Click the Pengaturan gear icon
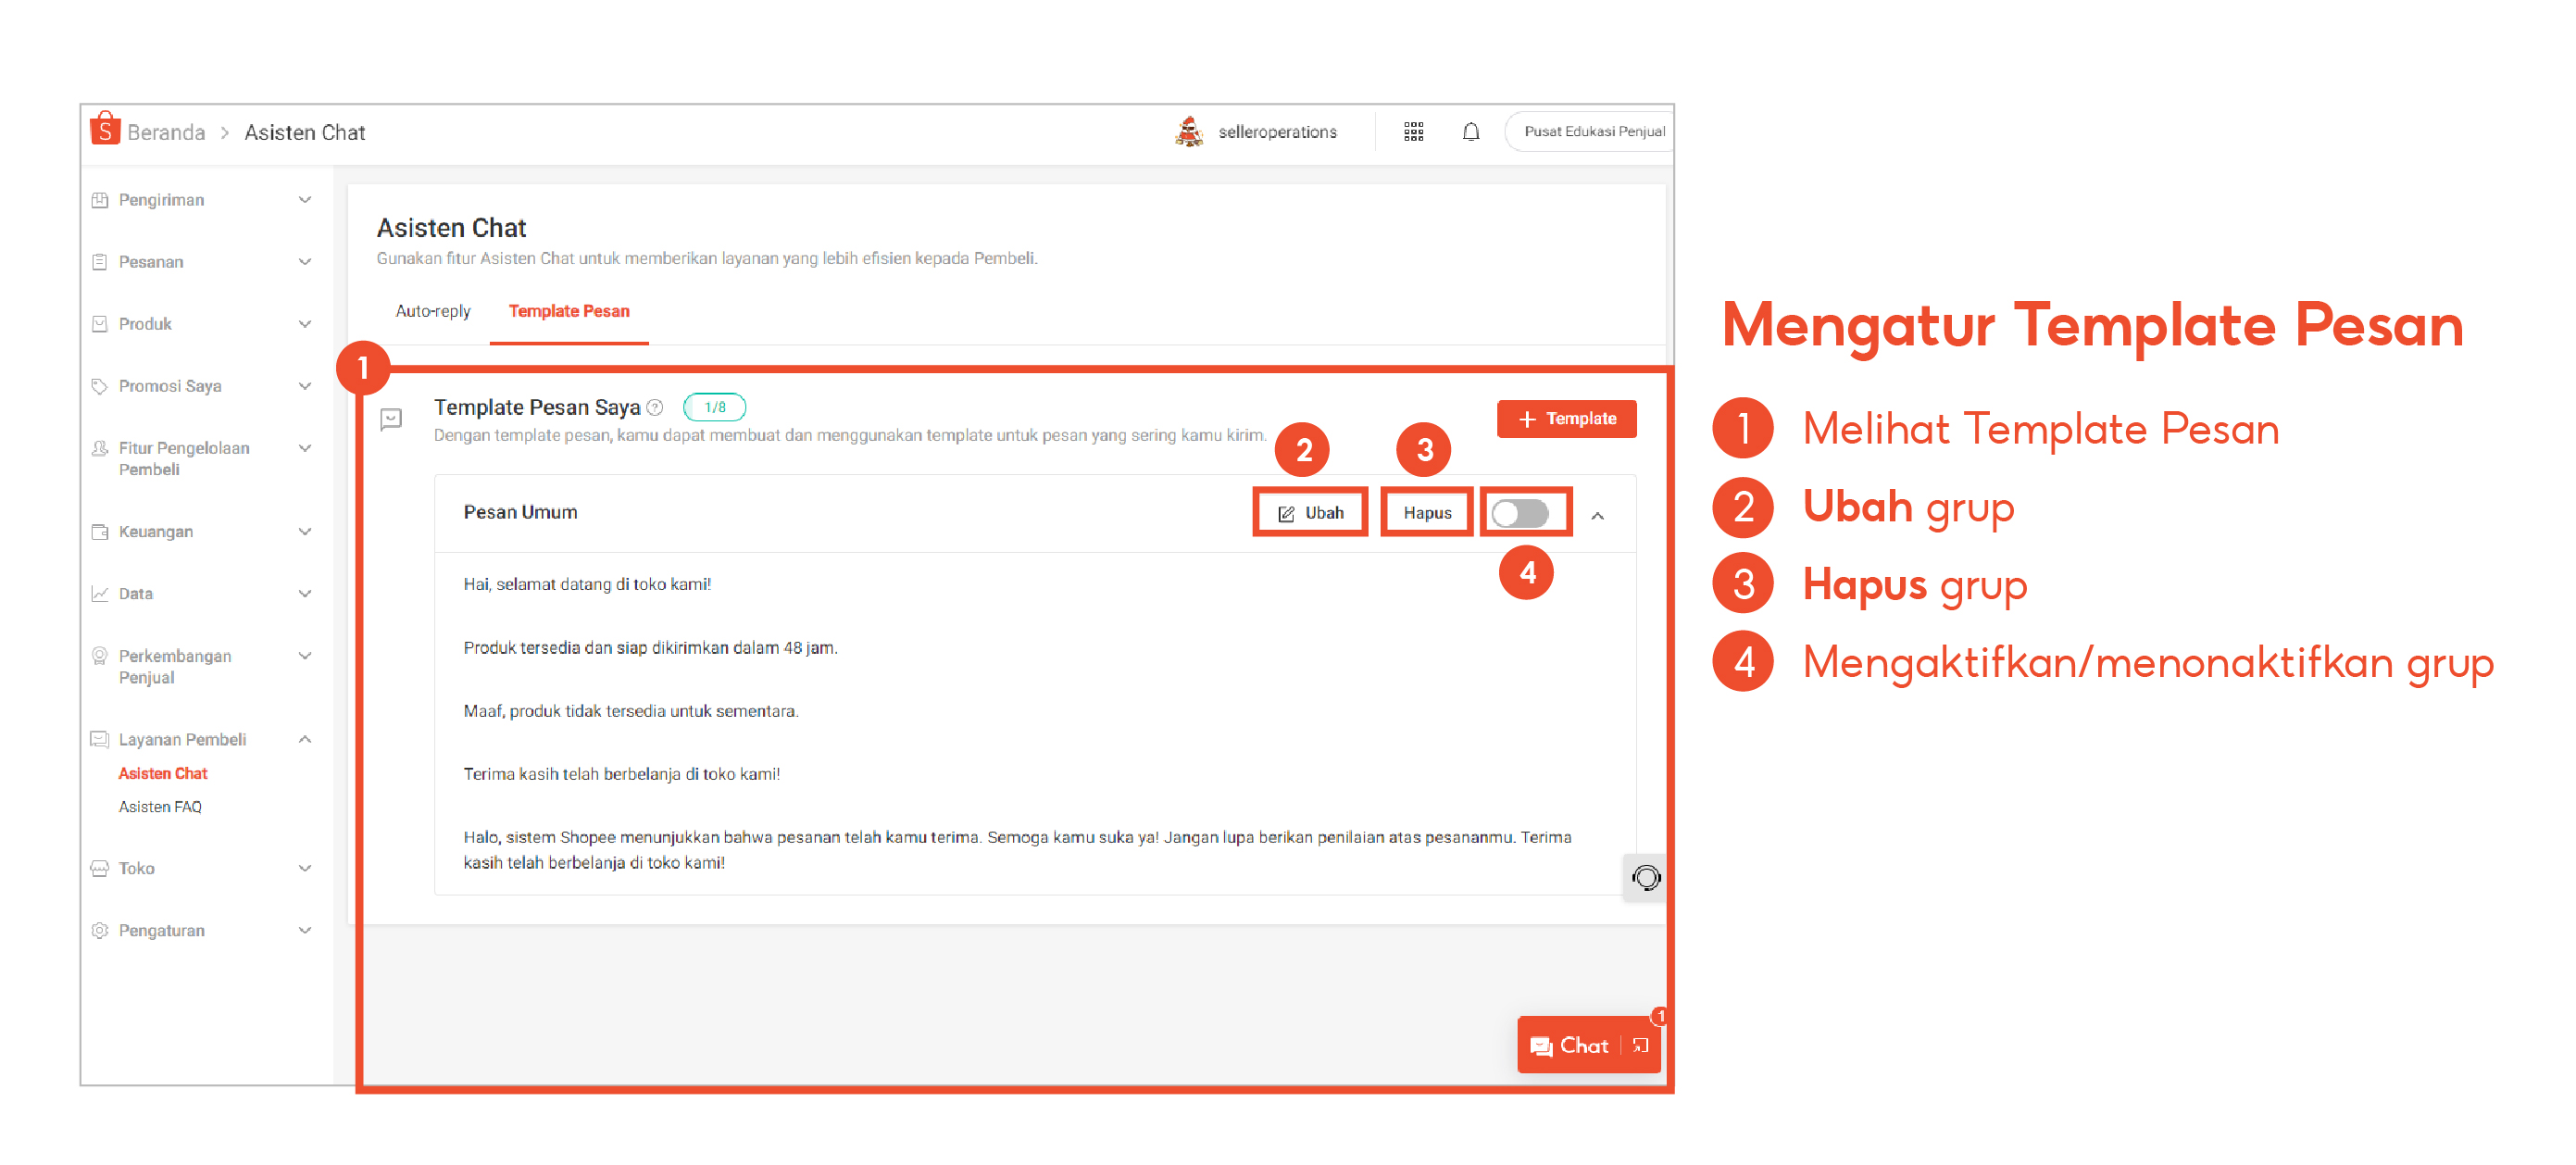The height and width of the screenshot is (1165, 2576). pos(99,930)
